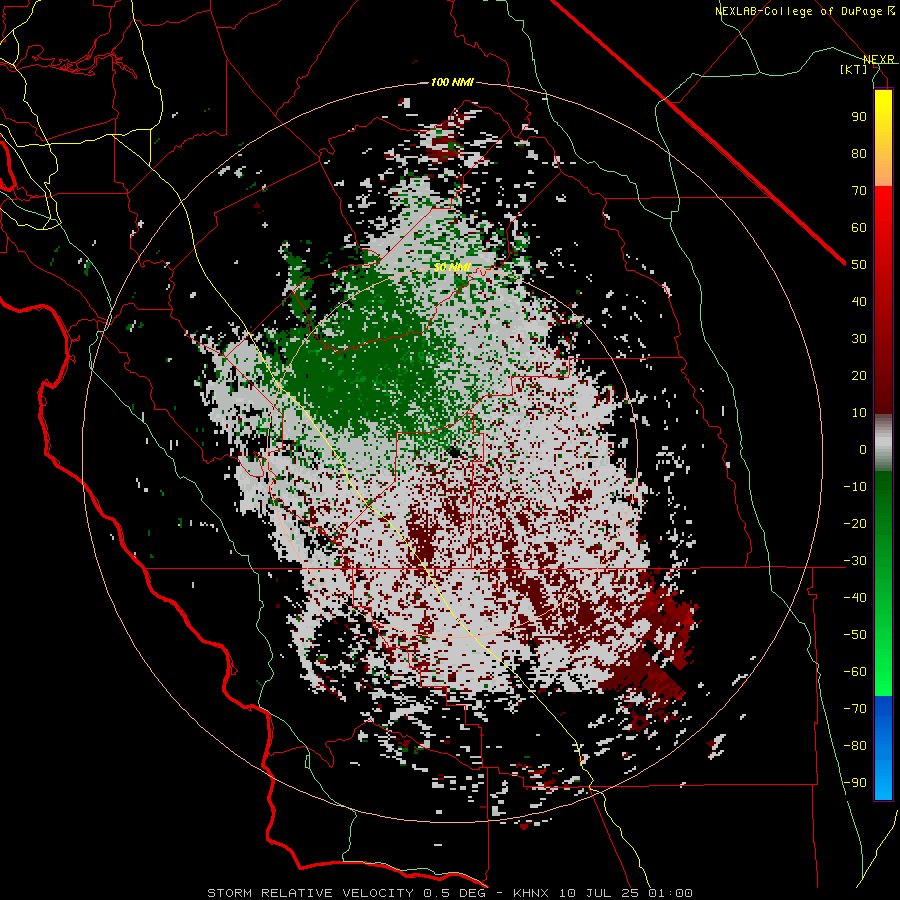This screenshot has height=900, width=900.
Task: Select the 40 value on velocity scale
Action: point(859,301)
